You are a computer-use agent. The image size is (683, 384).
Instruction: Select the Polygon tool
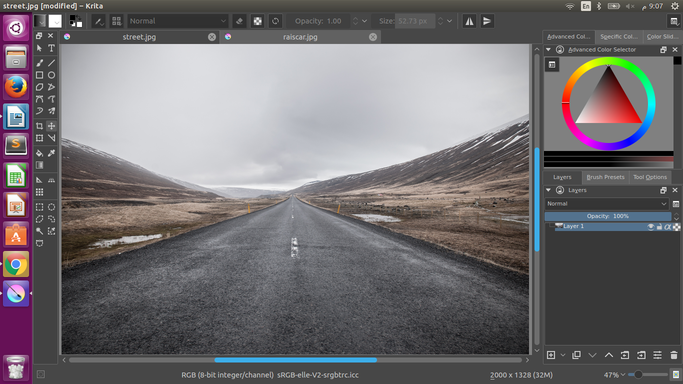pos(39,87)
